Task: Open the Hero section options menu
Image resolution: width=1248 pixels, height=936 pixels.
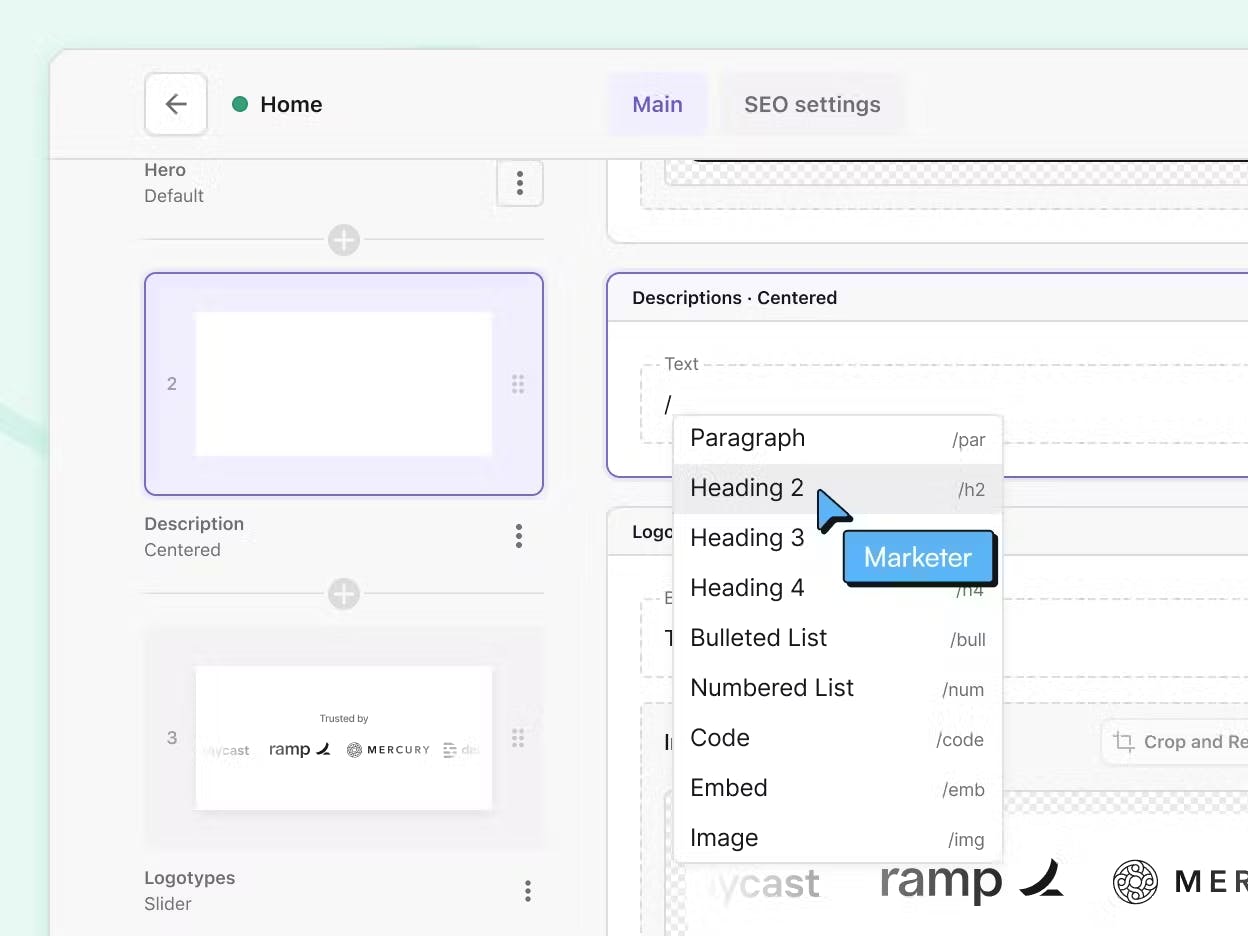Action: (519, 183)
